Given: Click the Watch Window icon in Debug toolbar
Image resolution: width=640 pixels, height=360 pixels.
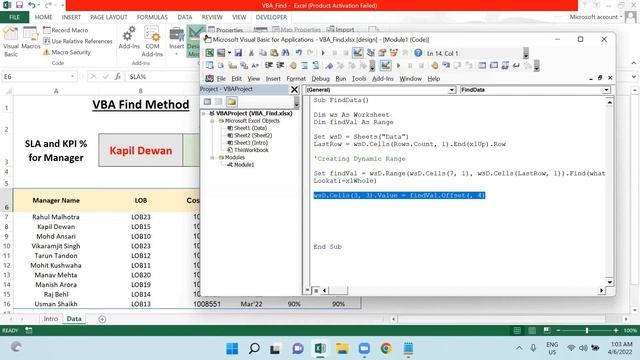Looking at the screenshot, I should (x=505, y=65).
